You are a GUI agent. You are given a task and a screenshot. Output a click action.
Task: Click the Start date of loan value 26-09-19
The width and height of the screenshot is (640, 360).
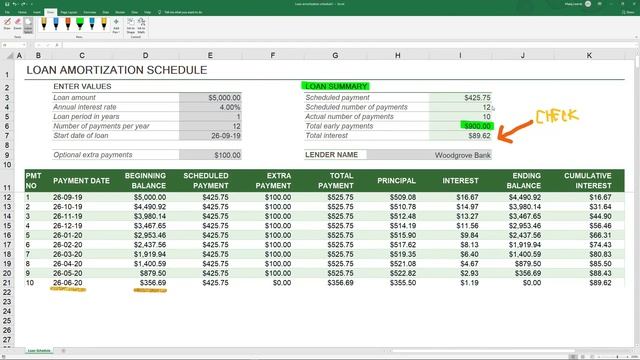coord(210,136)
